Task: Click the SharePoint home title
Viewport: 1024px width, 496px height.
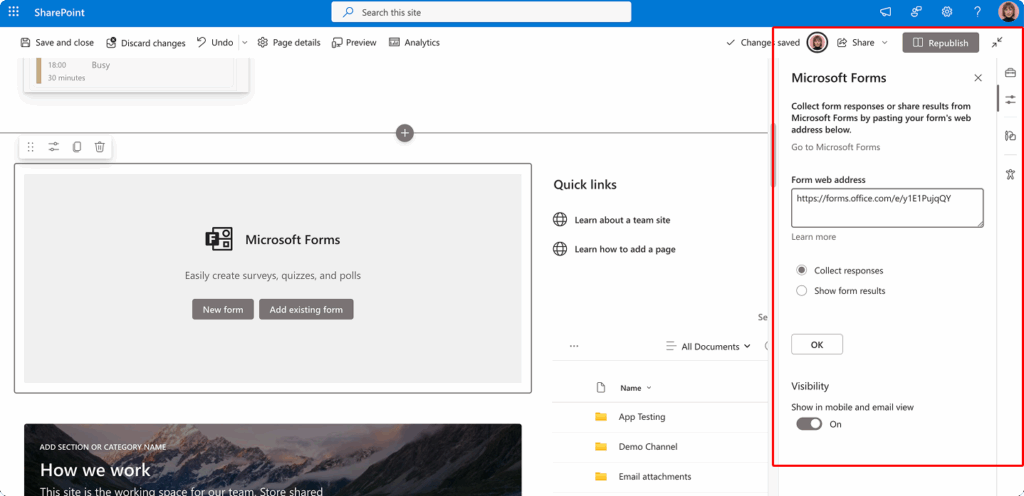Action: (59, 12)
